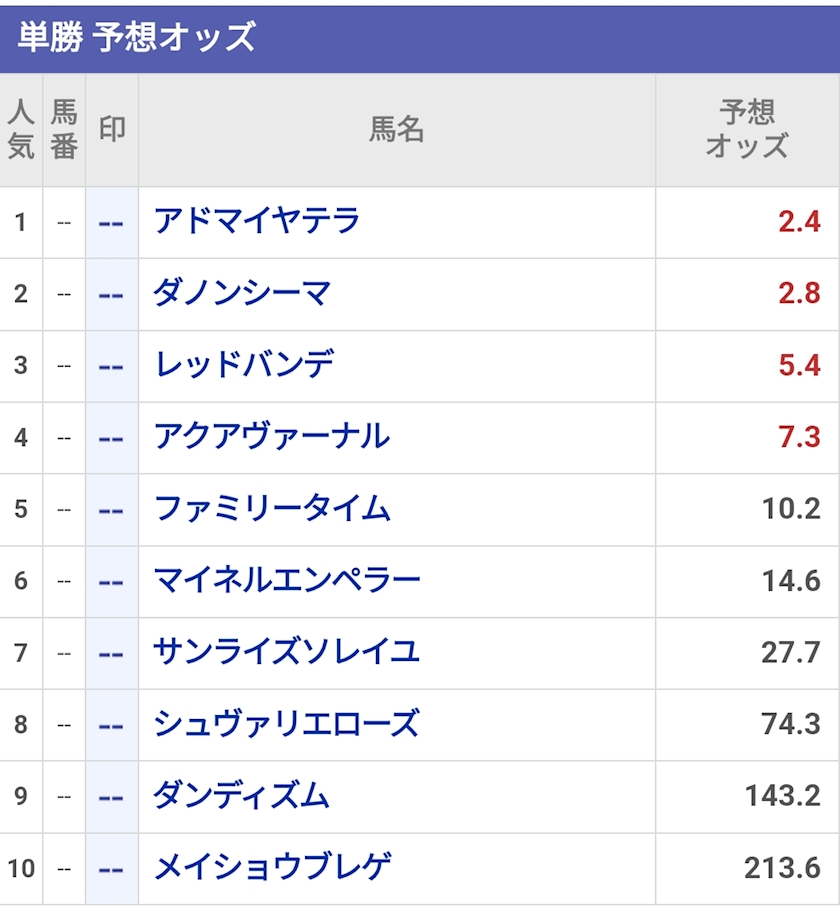The width and height of the screenshot is (840, 907).
Task: Open horse ダンディズム link
Action: (241, 796)
